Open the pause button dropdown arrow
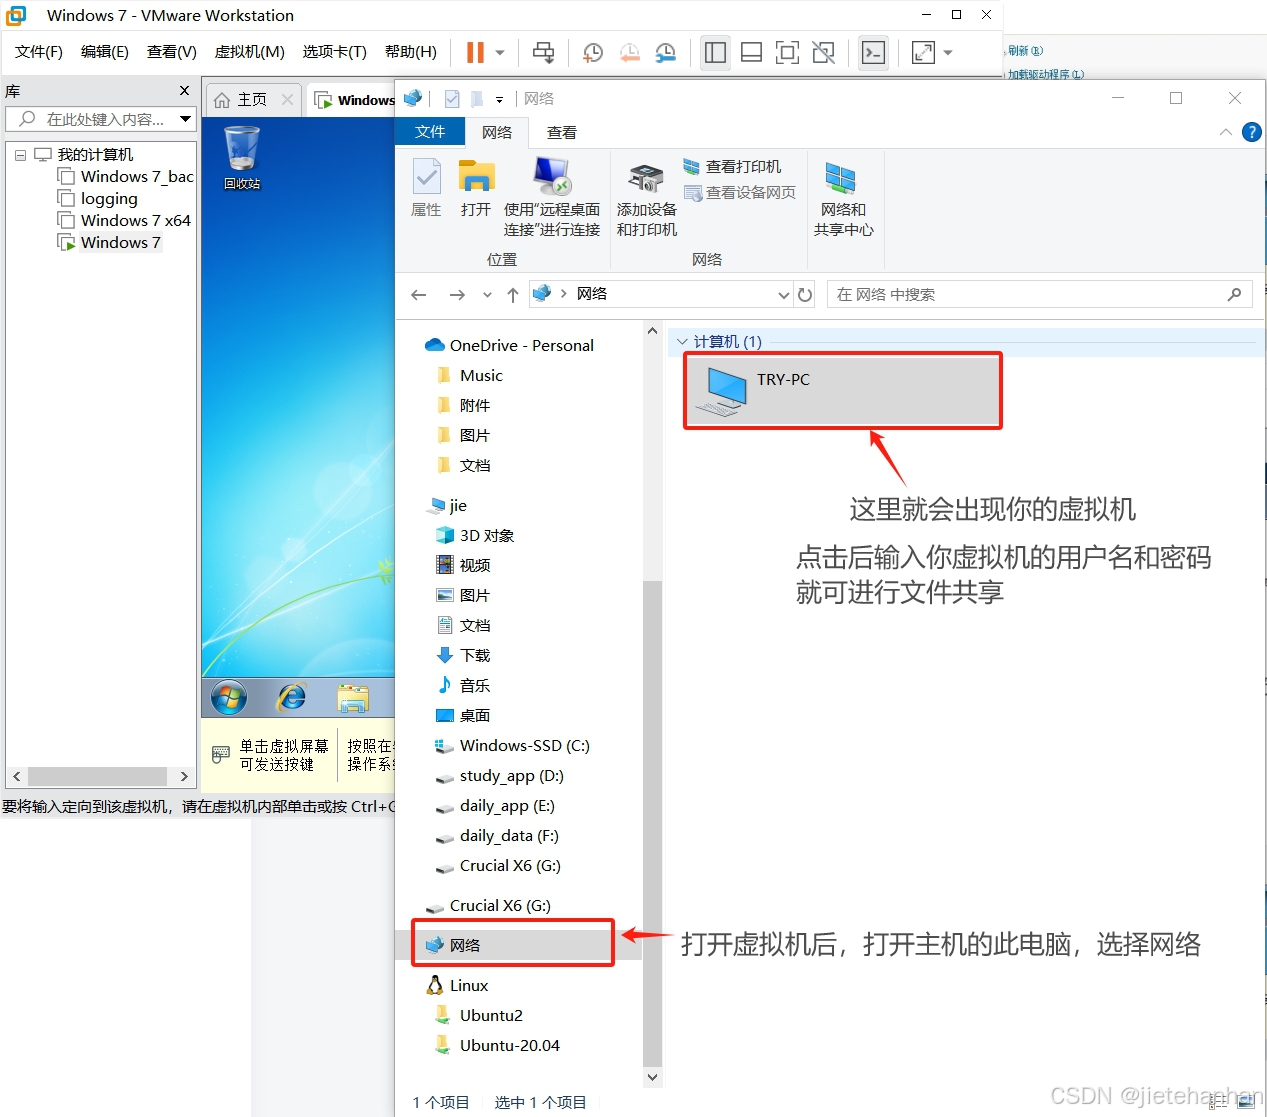Viewport: 1267px width, 1117px height. (500, 52)
